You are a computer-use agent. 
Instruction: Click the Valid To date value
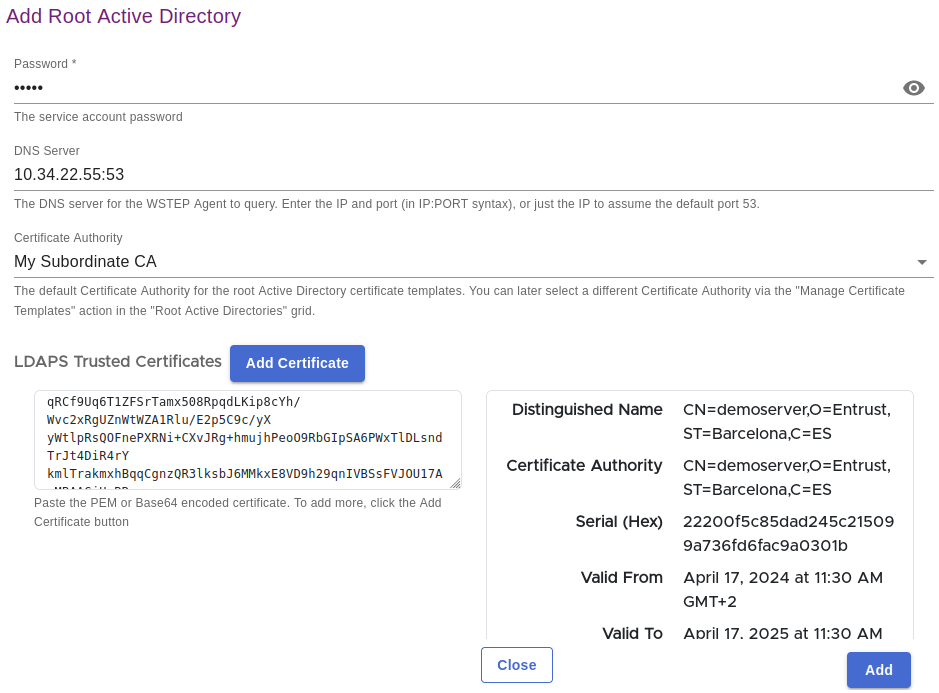point(782,633)
